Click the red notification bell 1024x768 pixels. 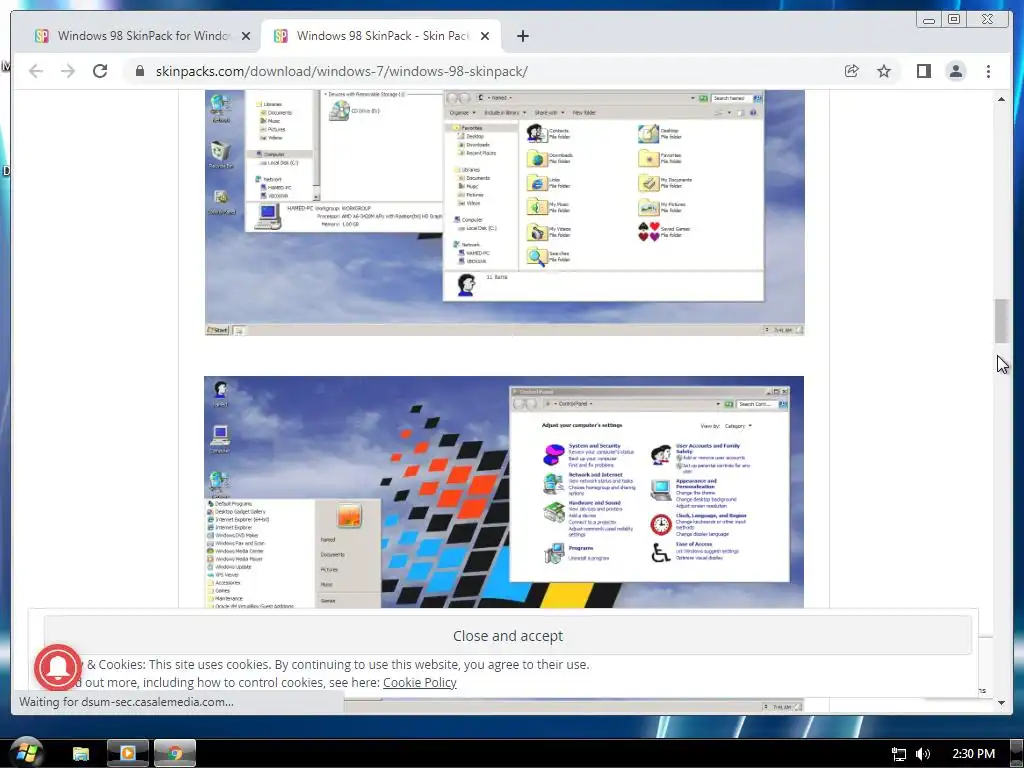pyautogui.click(x=57, y=667)
